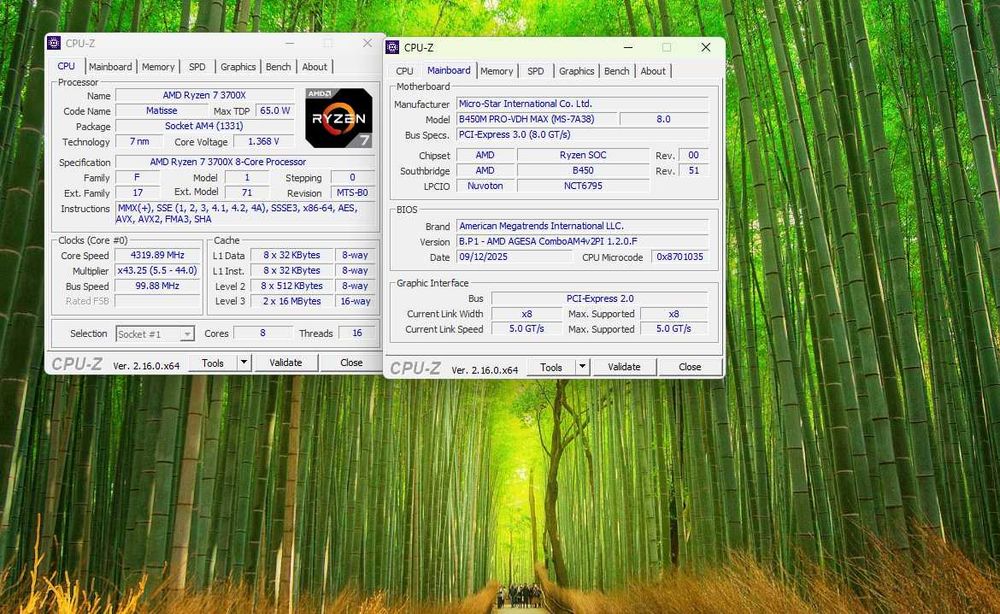Screen dimensions: 1000x614
Task: Click Core Speed value 4319.89 MHz
Action: [157, 255]
